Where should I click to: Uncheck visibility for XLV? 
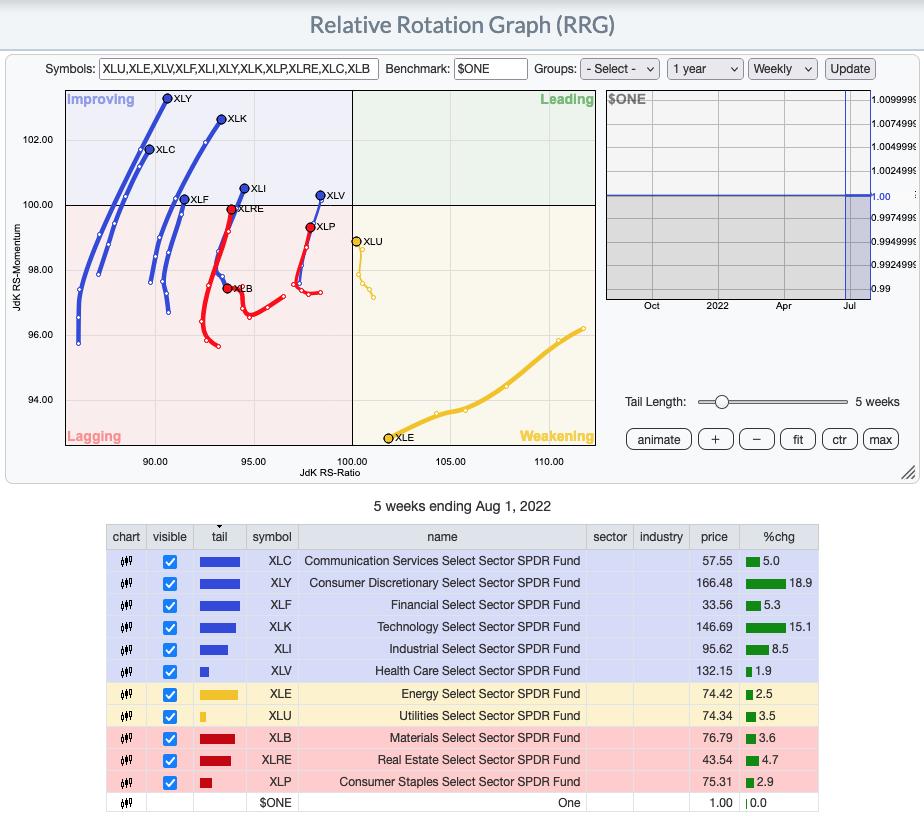click(x=170, y=671)
